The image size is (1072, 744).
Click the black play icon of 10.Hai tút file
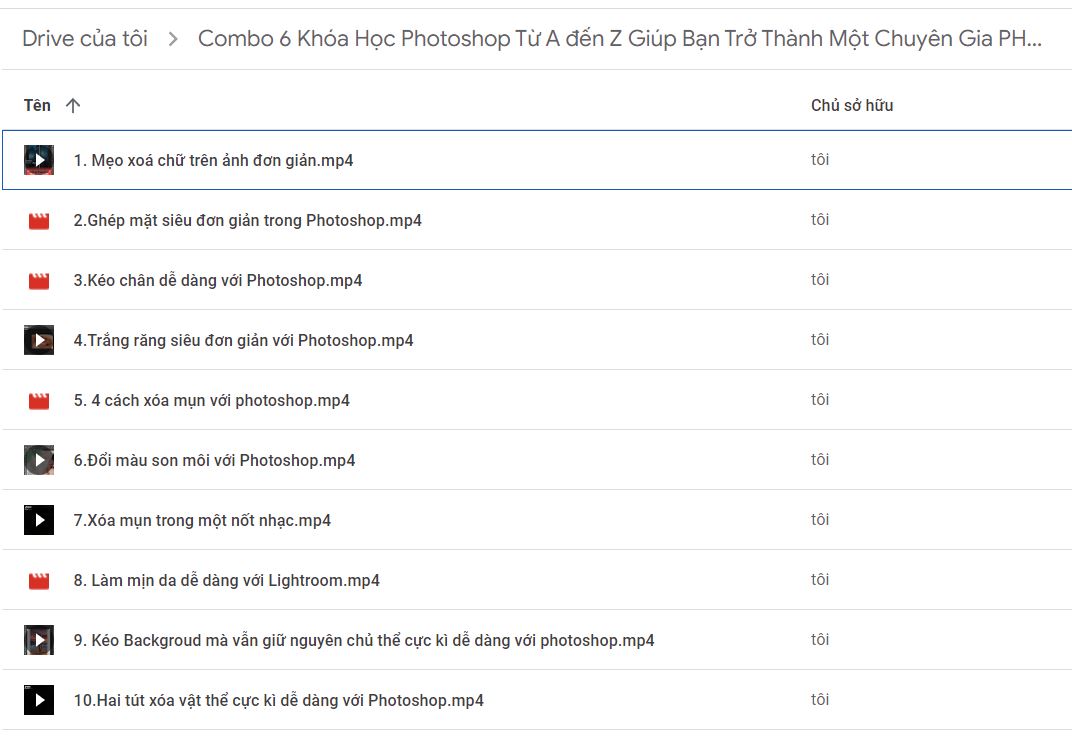pyautogui.click(x=39, y=700)
